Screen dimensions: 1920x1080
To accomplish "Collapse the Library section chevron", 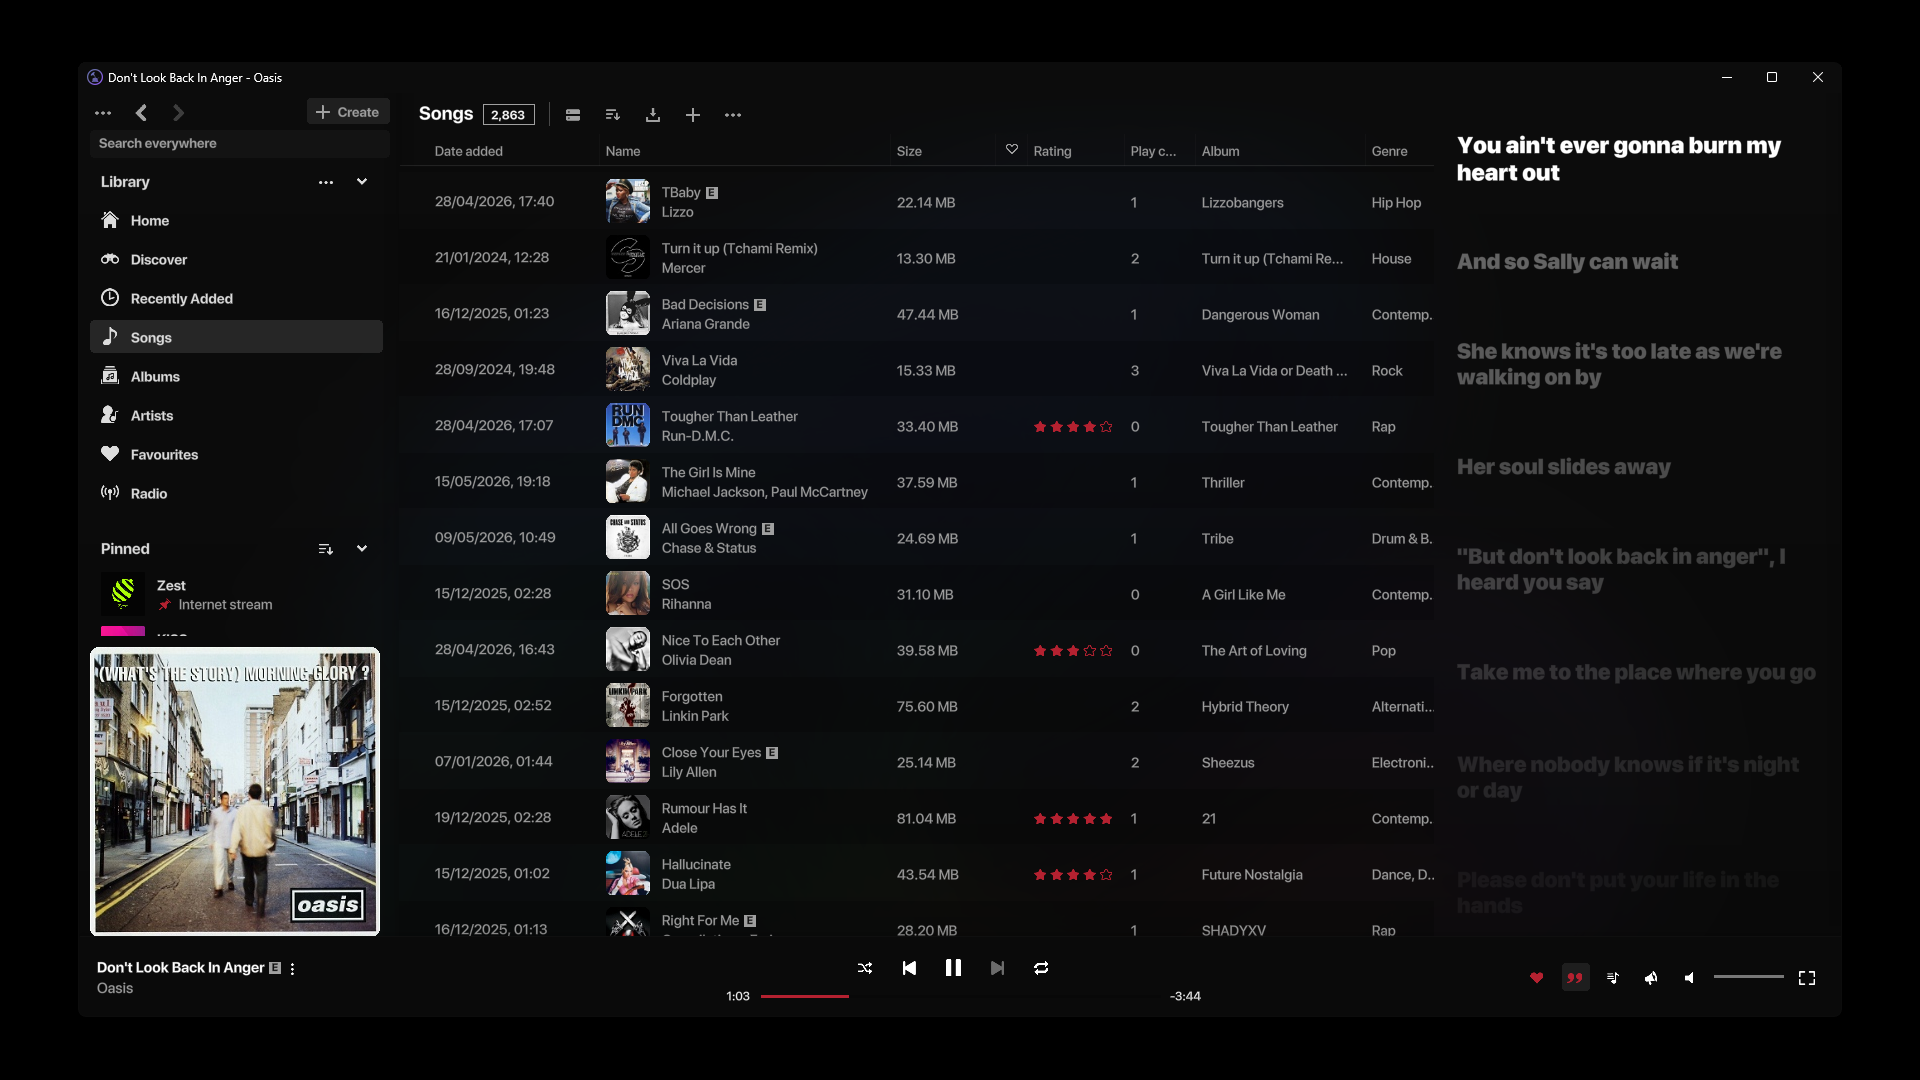I will click(x=362, y=182).
